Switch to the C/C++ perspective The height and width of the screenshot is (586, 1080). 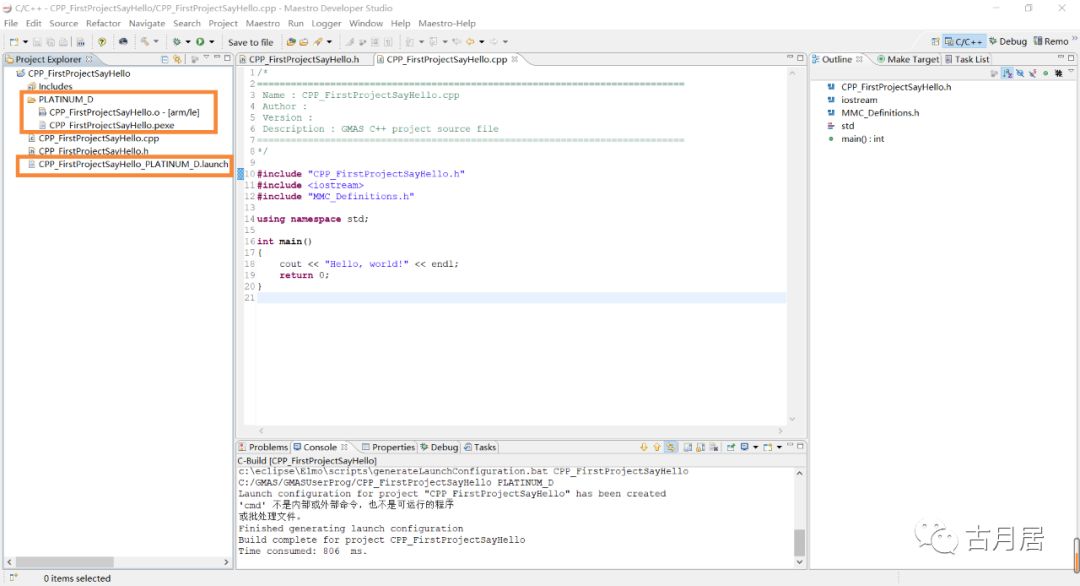[964, 42]
